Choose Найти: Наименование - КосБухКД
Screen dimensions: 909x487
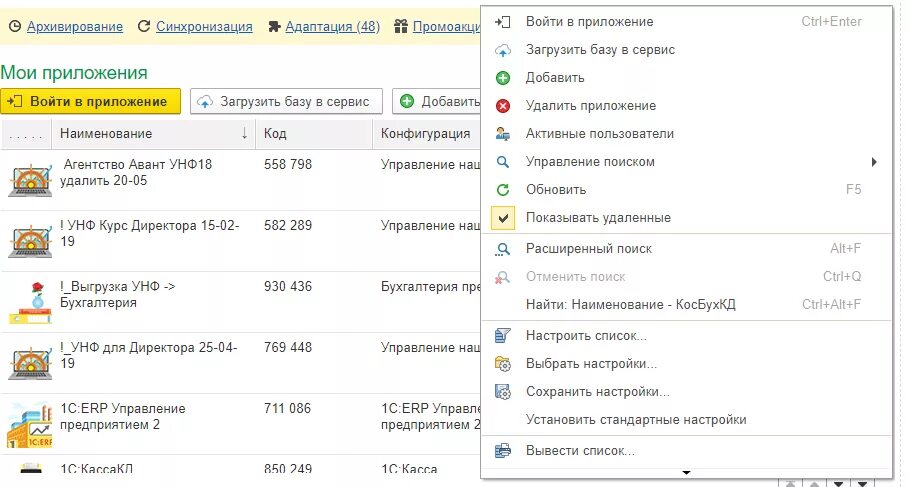pos(687,304)
